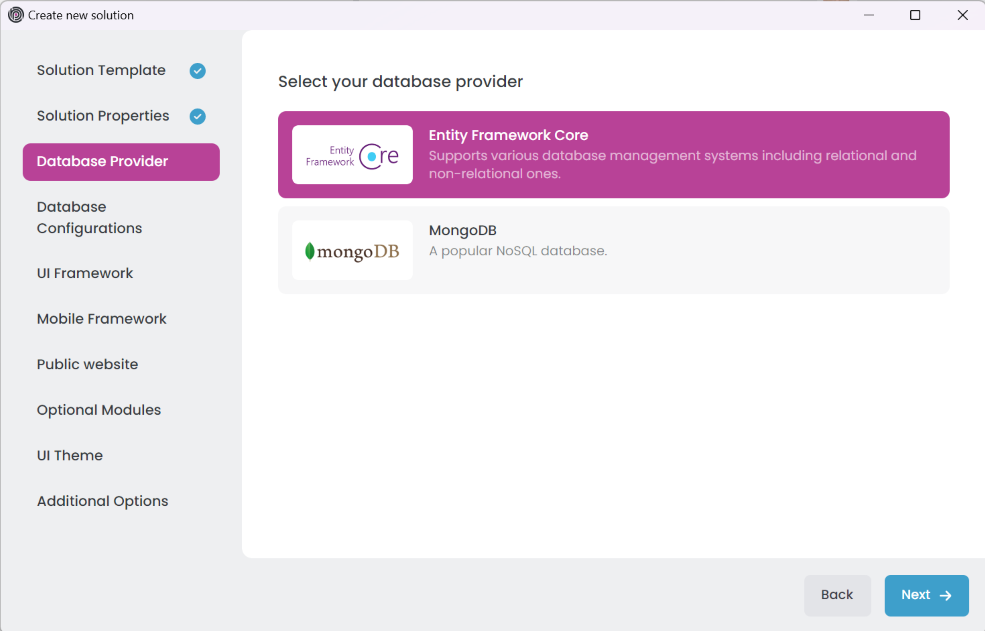Select the Database Provider step
Screen dimensions: 985x631
click(x=121, y=162)
